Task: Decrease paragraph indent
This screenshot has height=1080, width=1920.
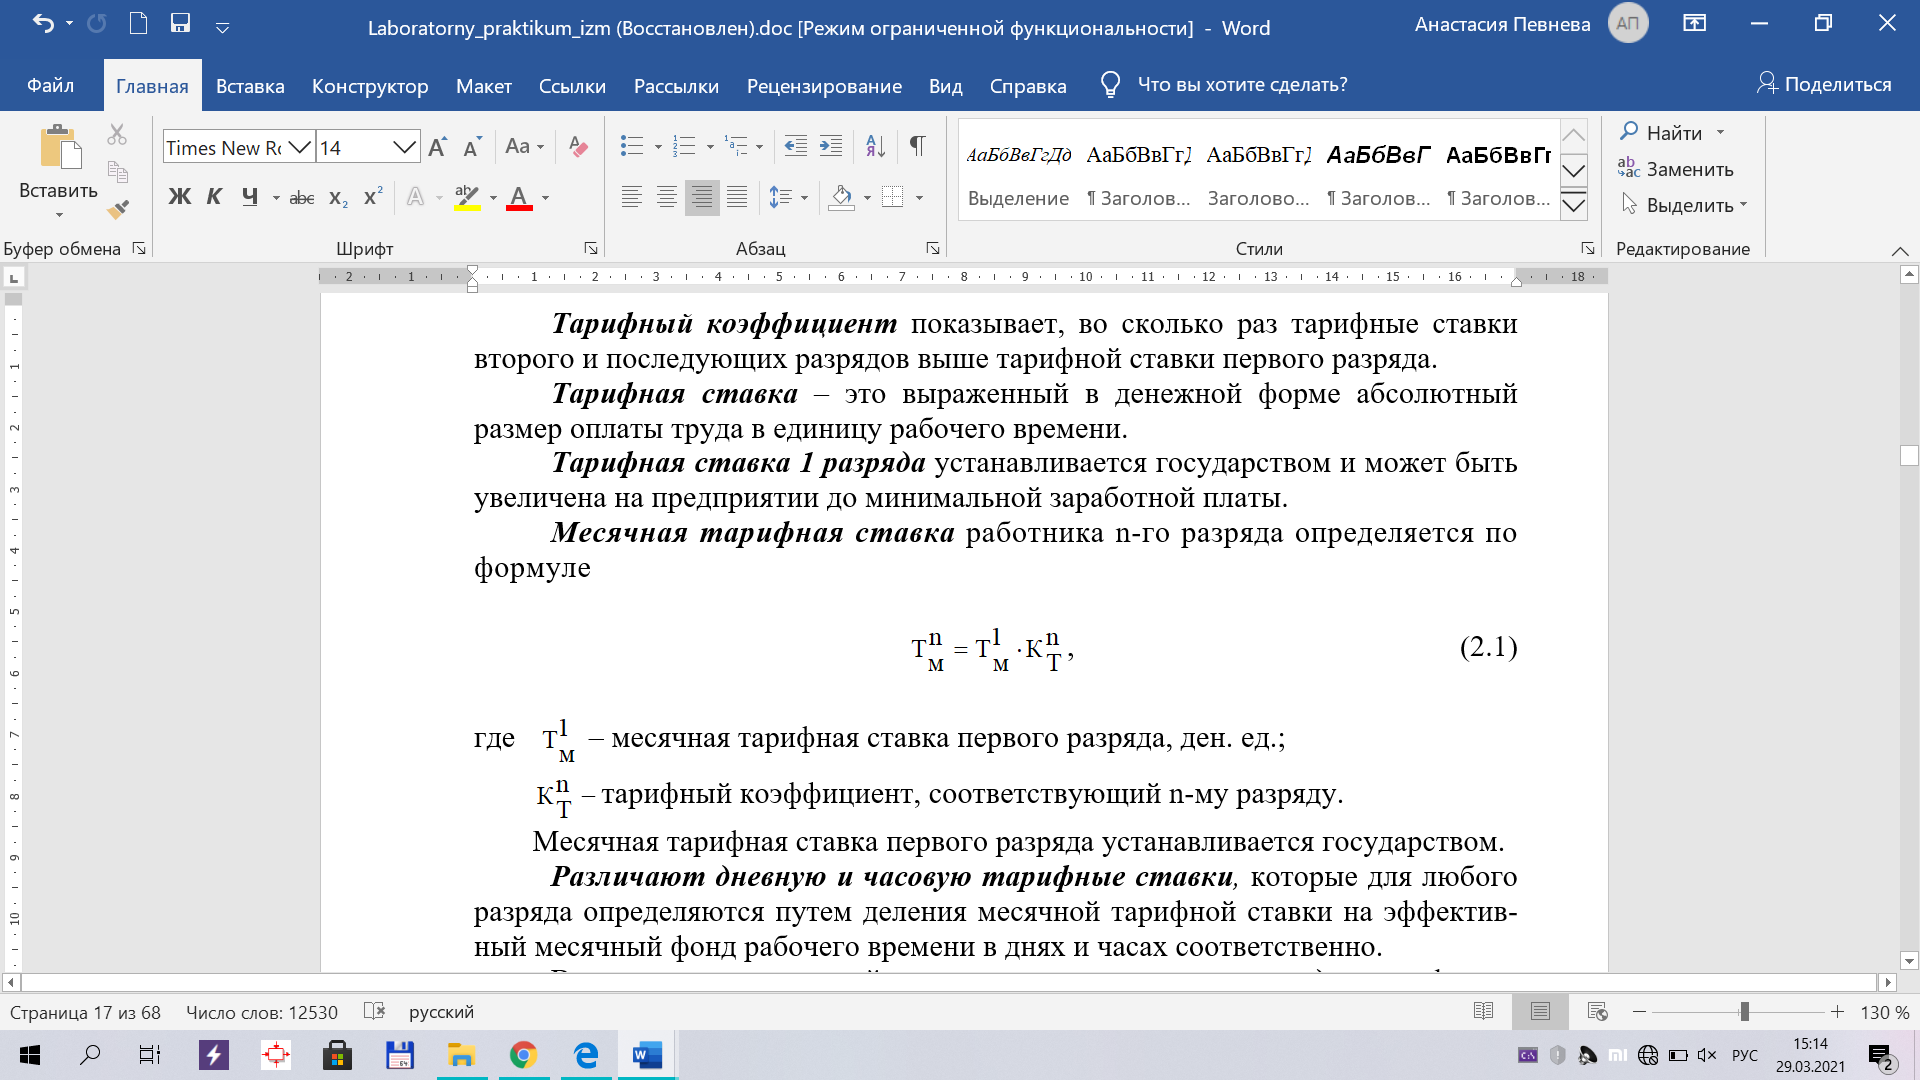Action: [795, 147]
